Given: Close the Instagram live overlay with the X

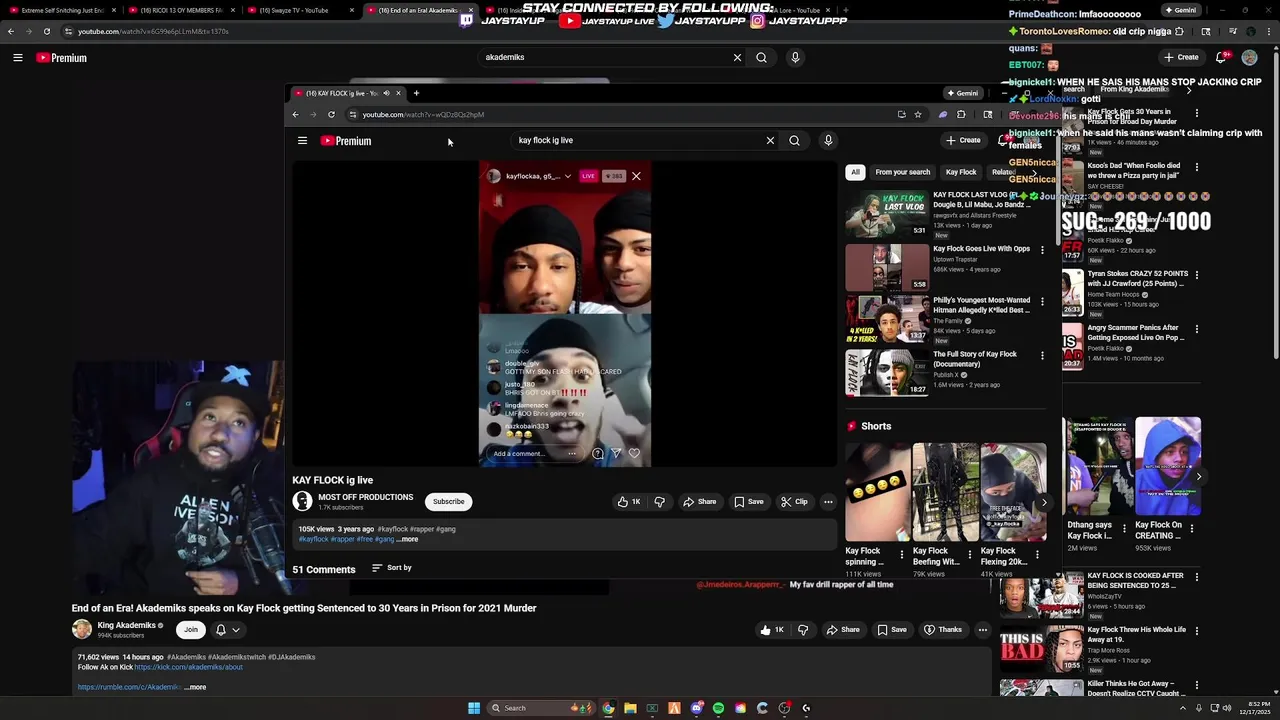Looking at the screenshot, I should click(636, 176).
